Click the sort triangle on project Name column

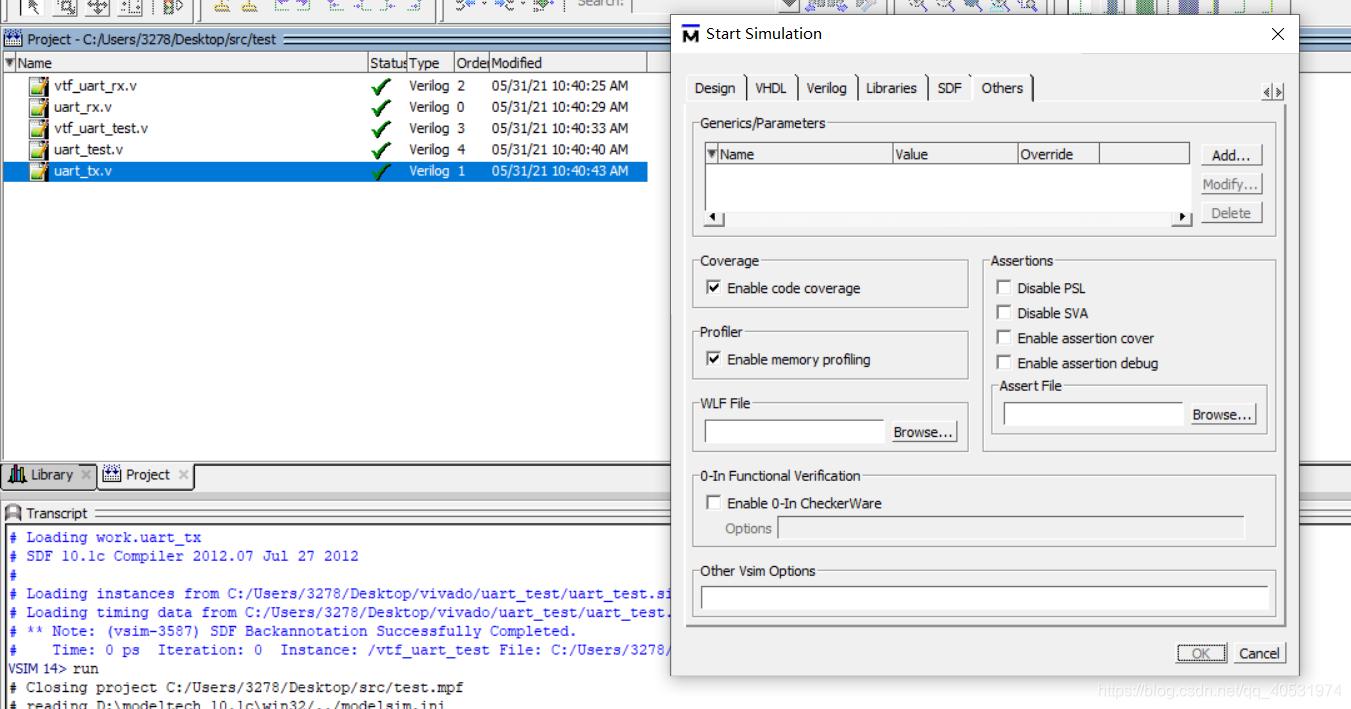coord(10,62)
